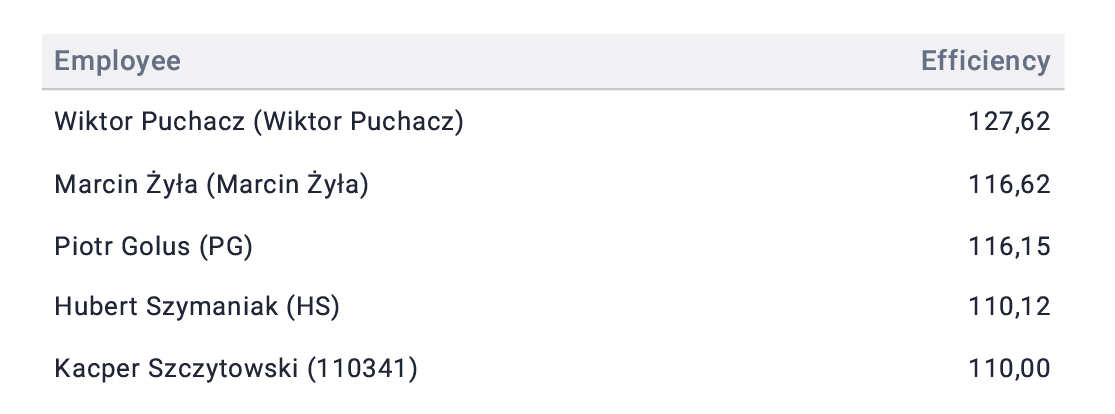Sort table by Efficiency column header
1115x414 pixels.
coord(986,61)
